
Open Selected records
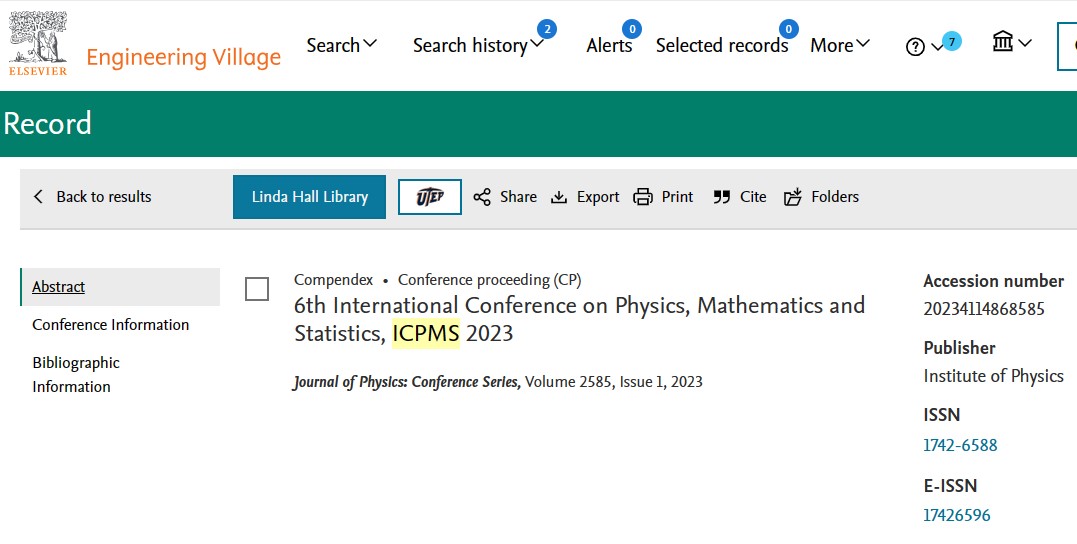pyautogui.click(x=721, y=46)
